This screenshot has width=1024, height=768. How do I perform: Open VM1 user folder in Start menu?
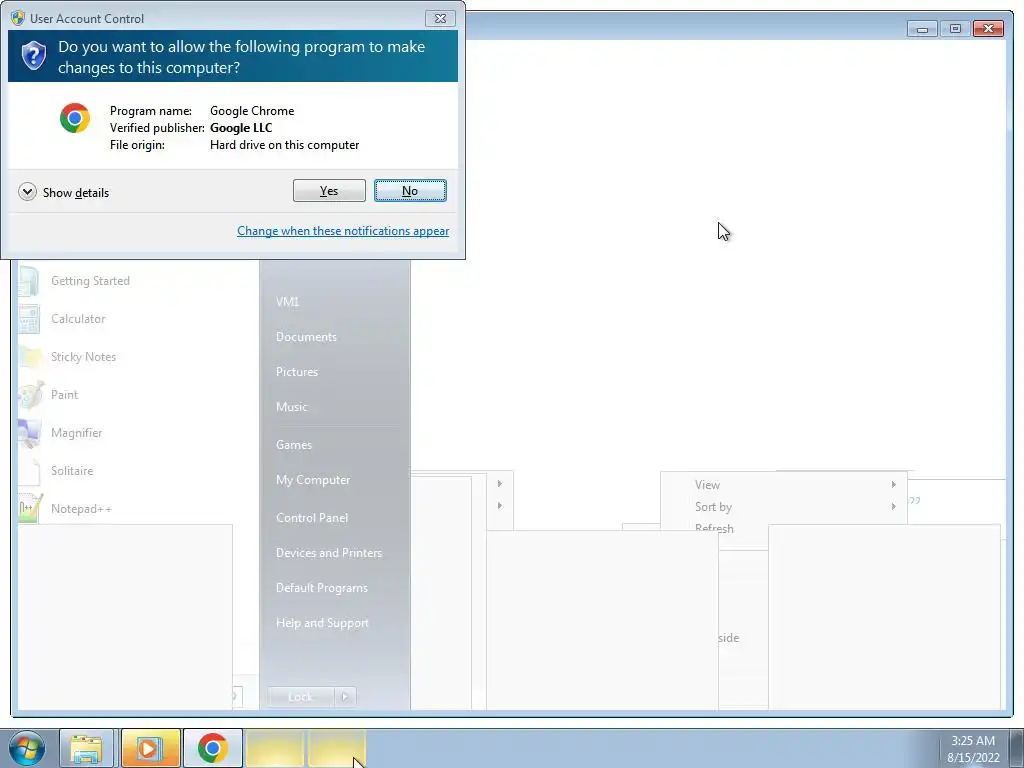point(287,302)
